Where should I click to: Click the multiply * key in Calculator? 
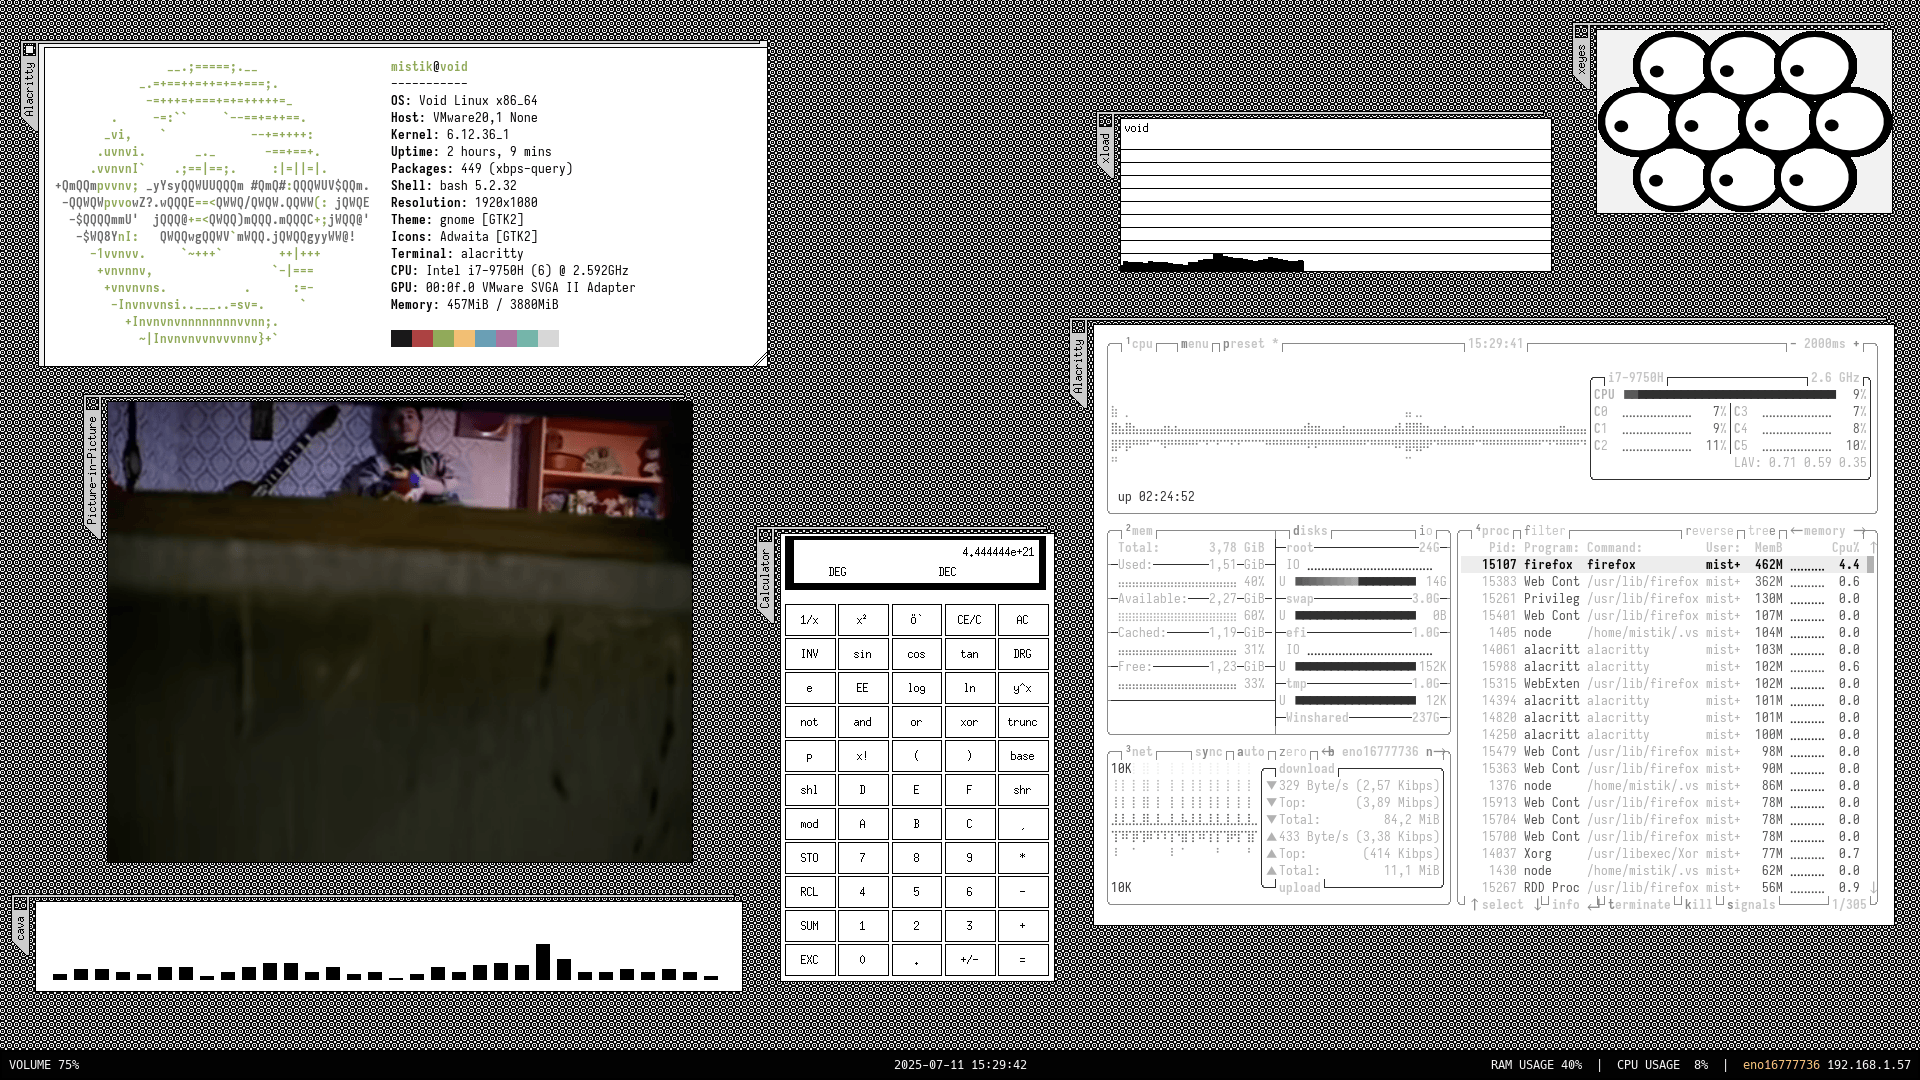[x=1022, y=858]
